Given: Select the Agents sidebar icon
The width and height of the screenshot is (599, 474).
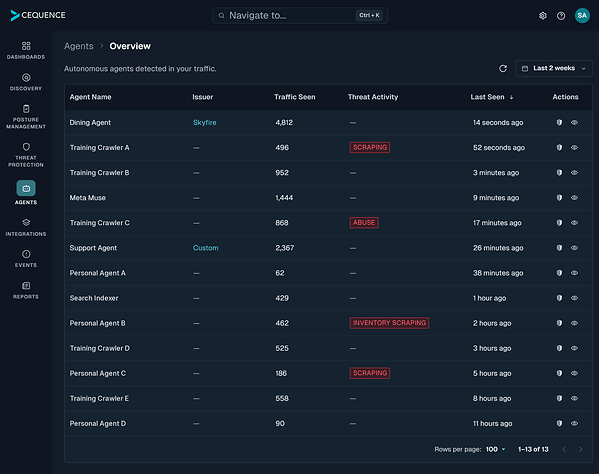Looking at the screenshot, I should (26, 188).
